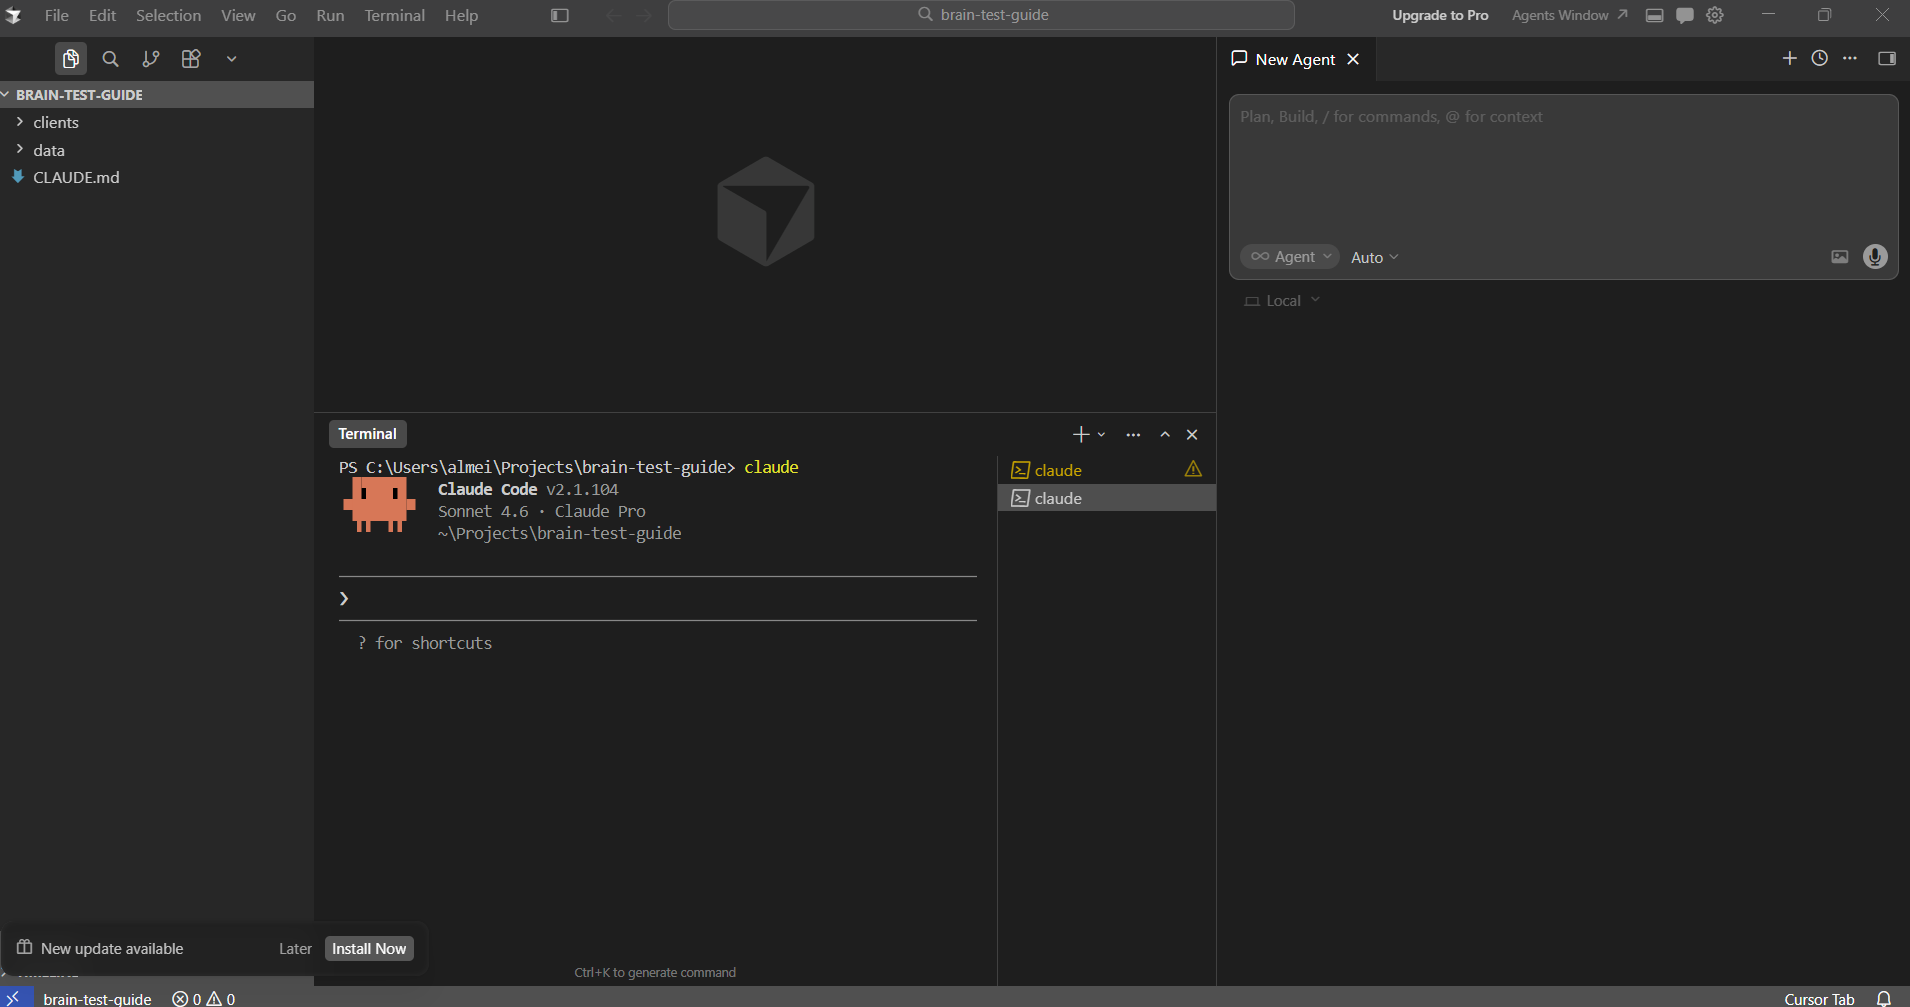
Task: Click the agent prompt input field
Action: tap(1563, 165)
